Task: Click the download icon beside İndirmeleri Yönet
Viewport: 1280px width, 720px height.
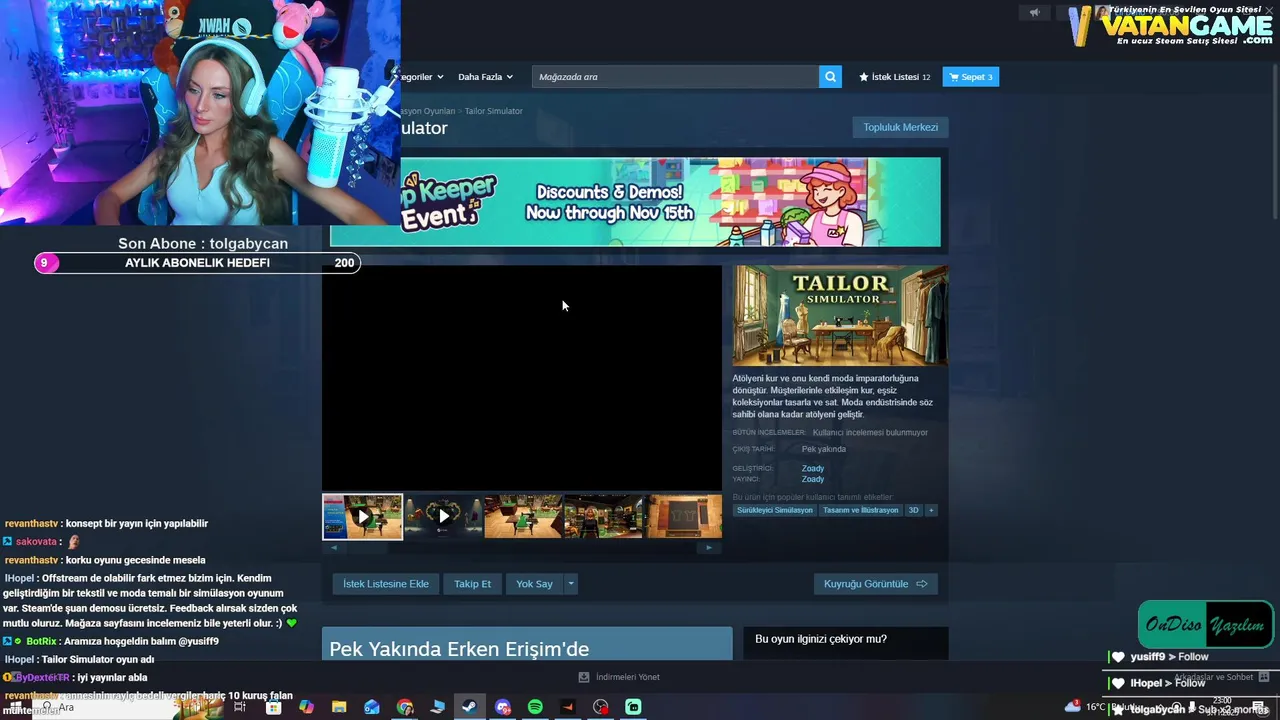Action: [x=584, y=677]
